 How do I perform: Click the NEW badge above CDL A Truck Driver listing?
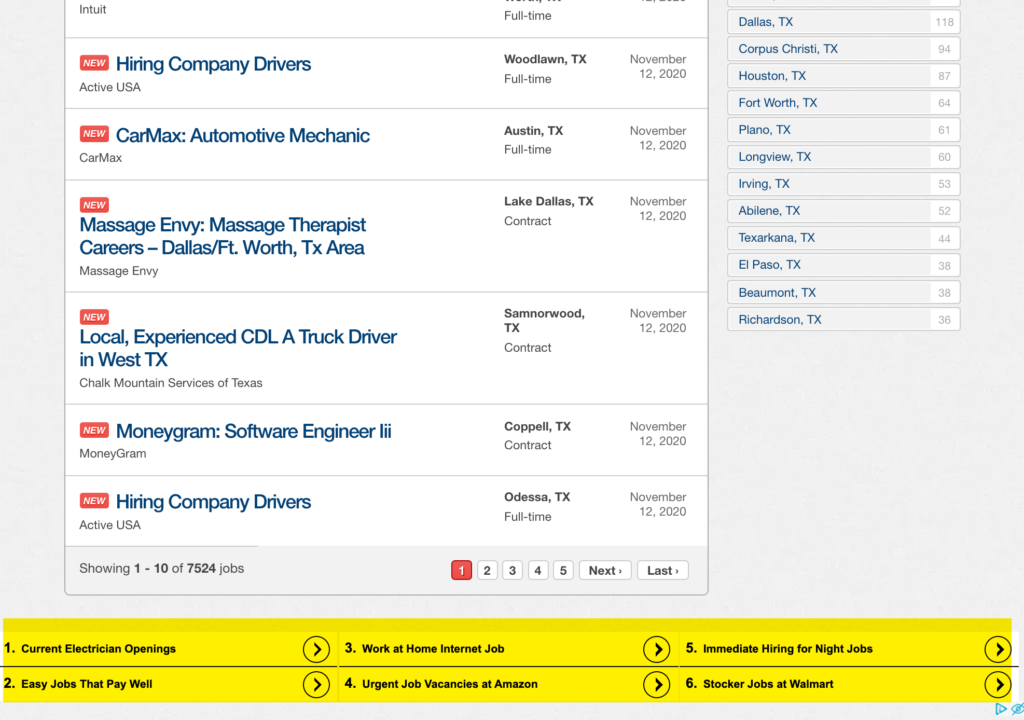(94, 317)
